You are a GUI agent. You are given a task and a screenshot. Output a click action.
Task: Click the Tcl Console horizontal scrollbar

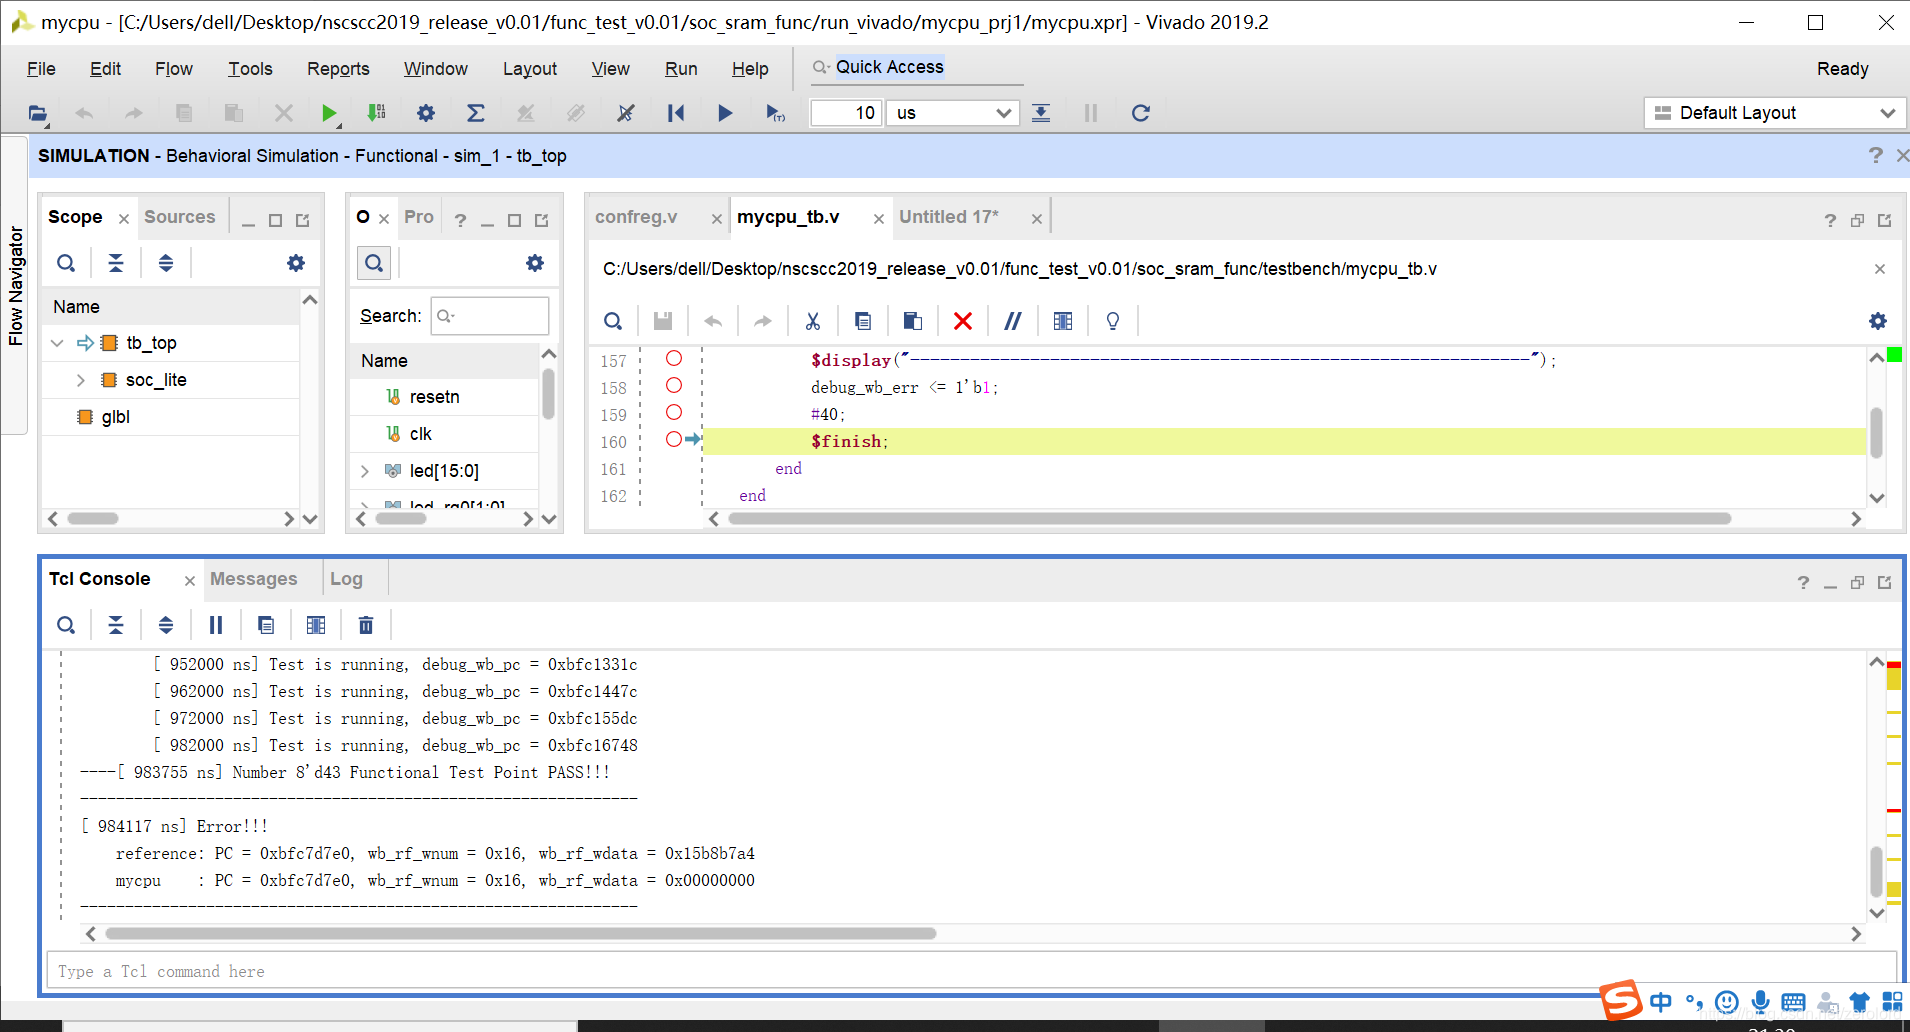click(520, 934)
